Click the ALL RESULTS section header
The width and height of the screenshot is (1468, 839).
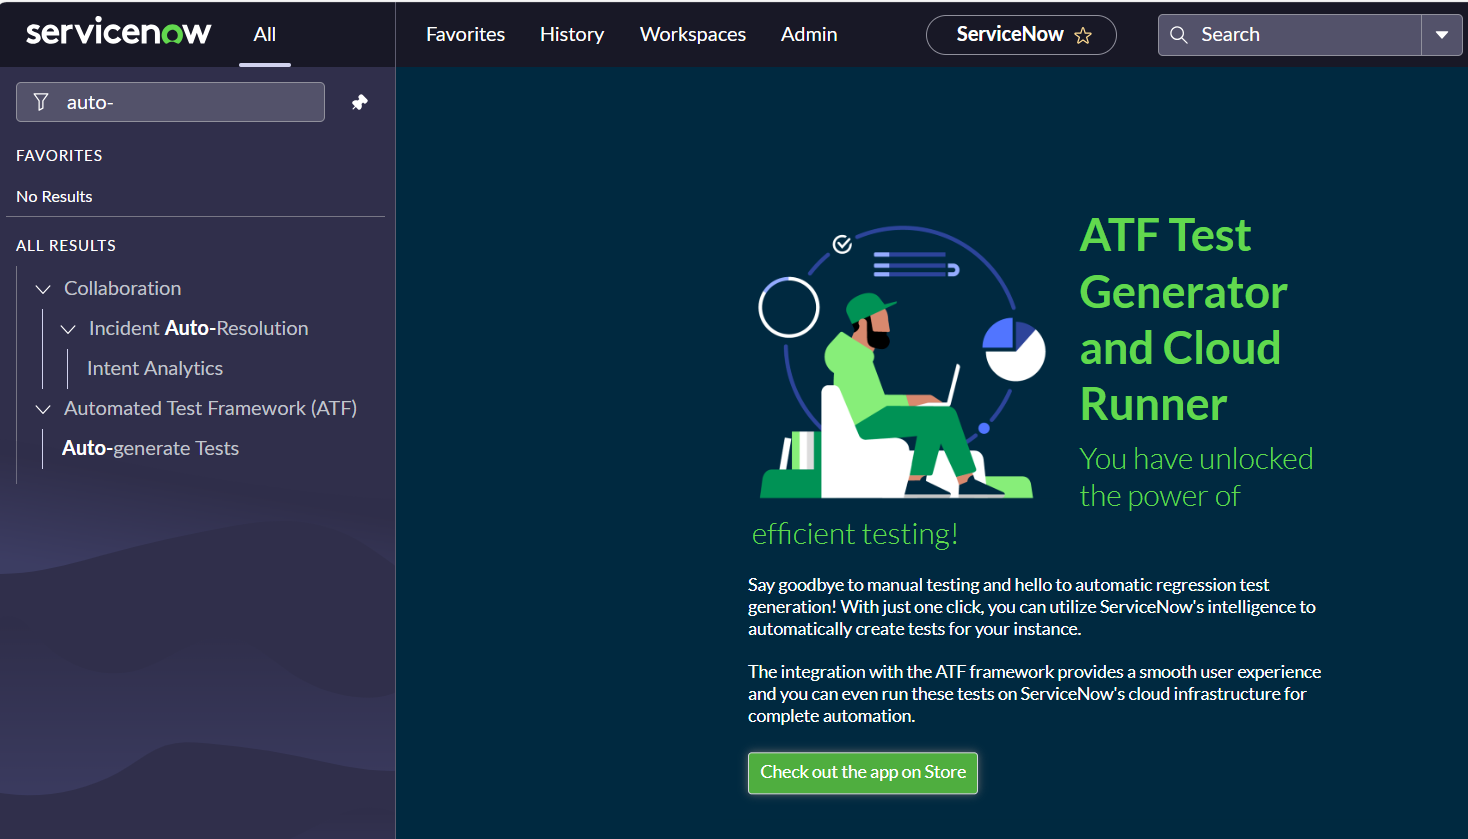pos(66,246)
